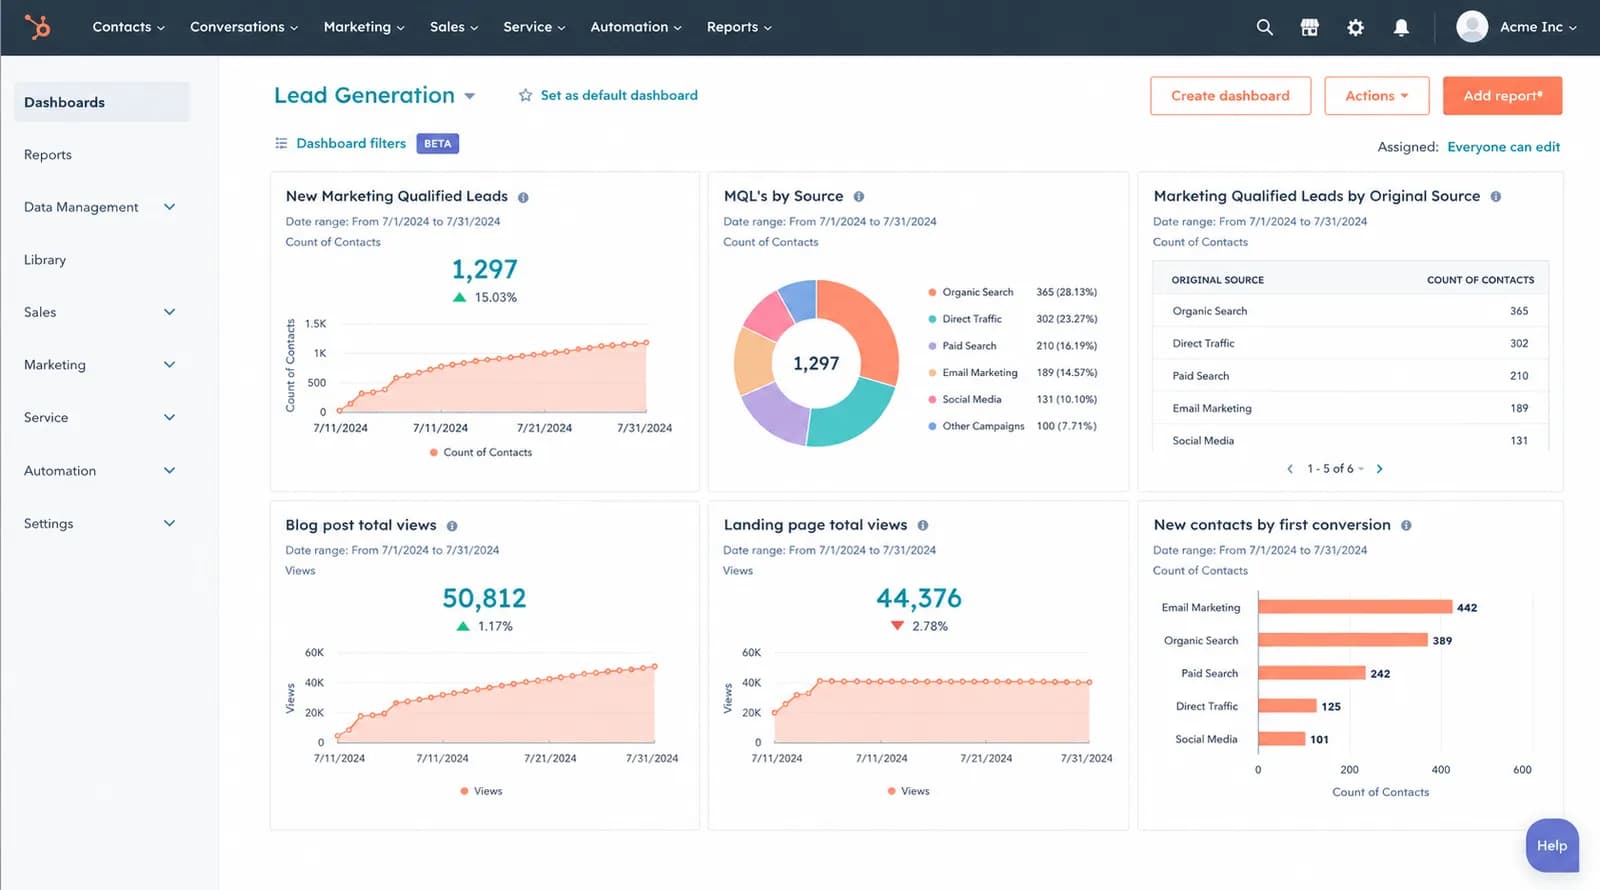Open the 1-5 of 6 page selector
The width and height of the screenshot is (1600, 890).
(x=1335, y=468)
